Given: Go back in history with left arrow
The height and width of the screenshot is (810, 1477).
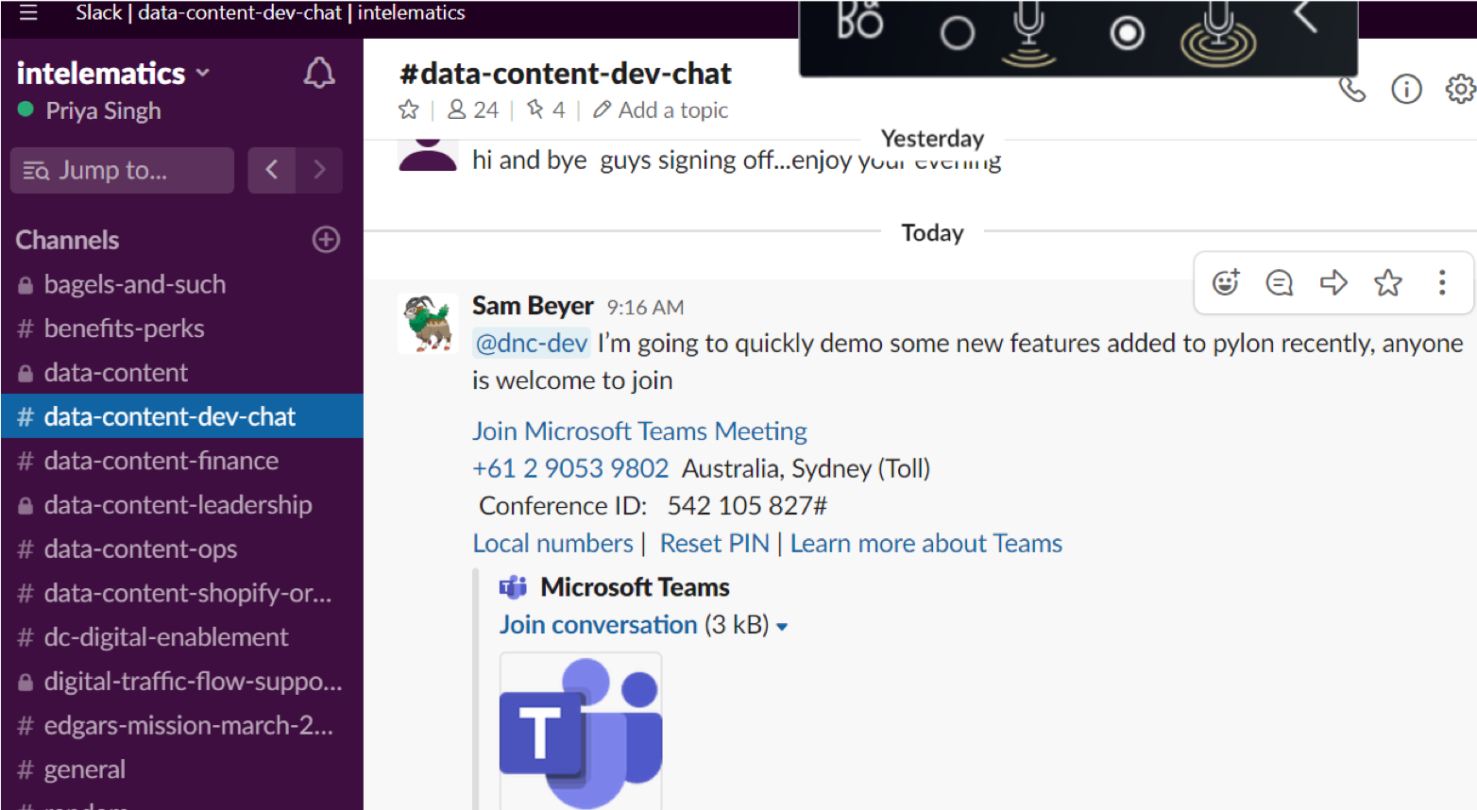Looking at the screenshot, I should pyautogui.click(x=271, y=170).
